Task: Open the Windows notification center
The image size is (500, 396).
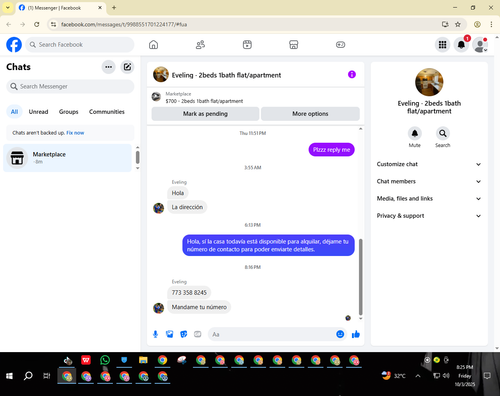Action: [x=487, y=376]
